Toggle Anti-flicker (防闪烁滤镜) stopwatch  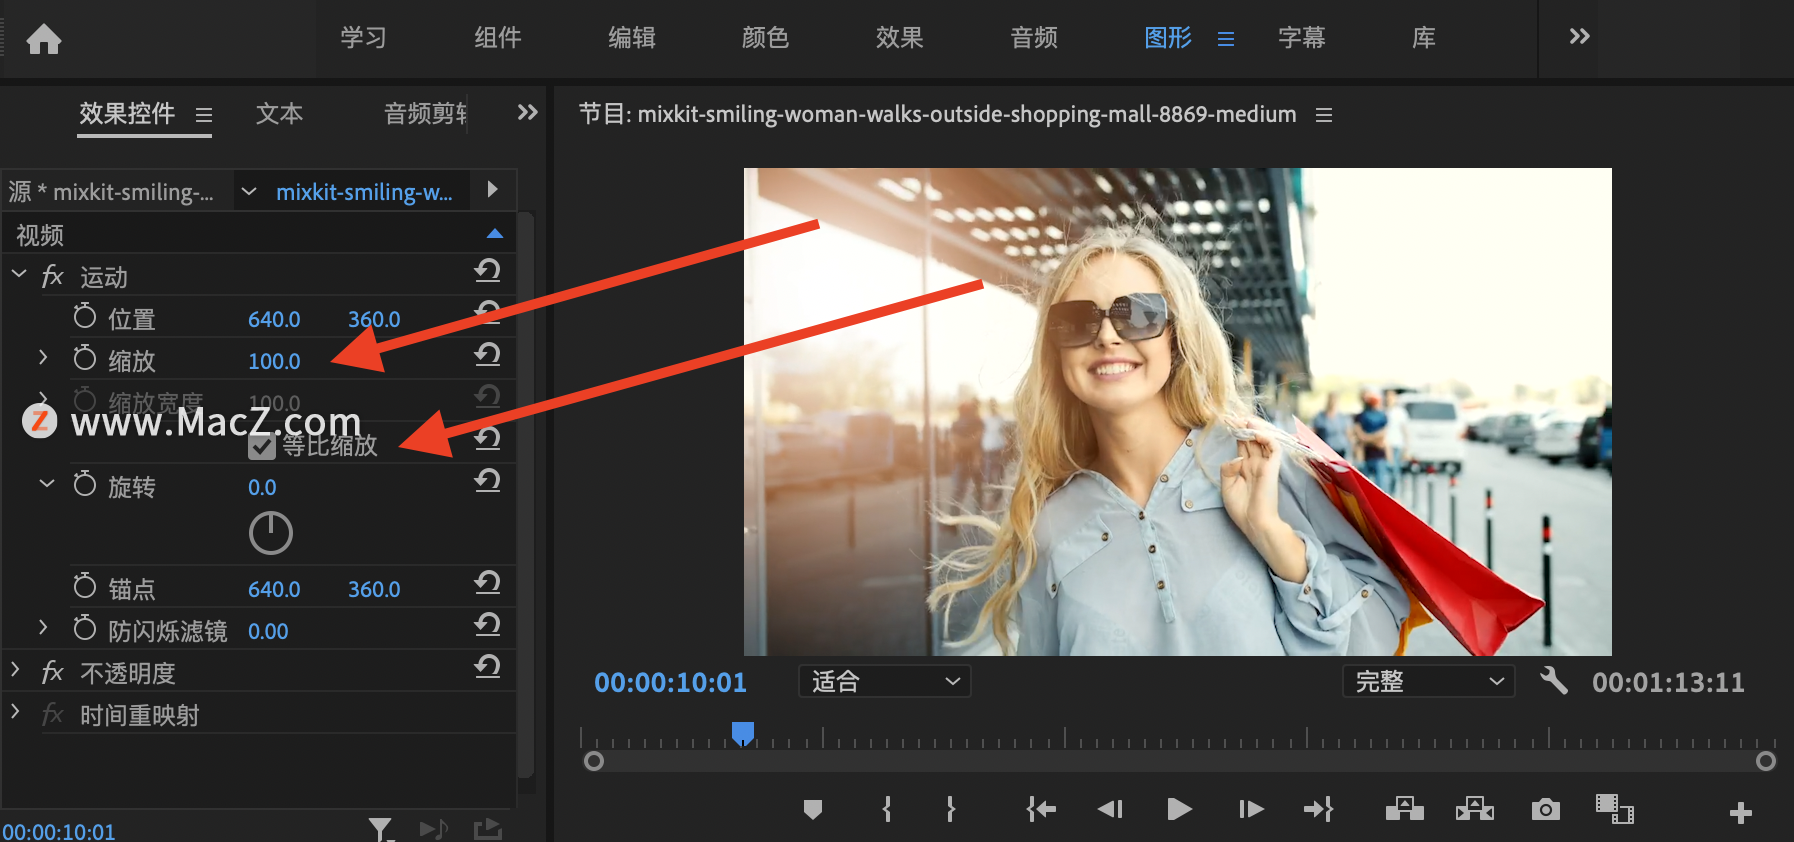pos(85,628)
